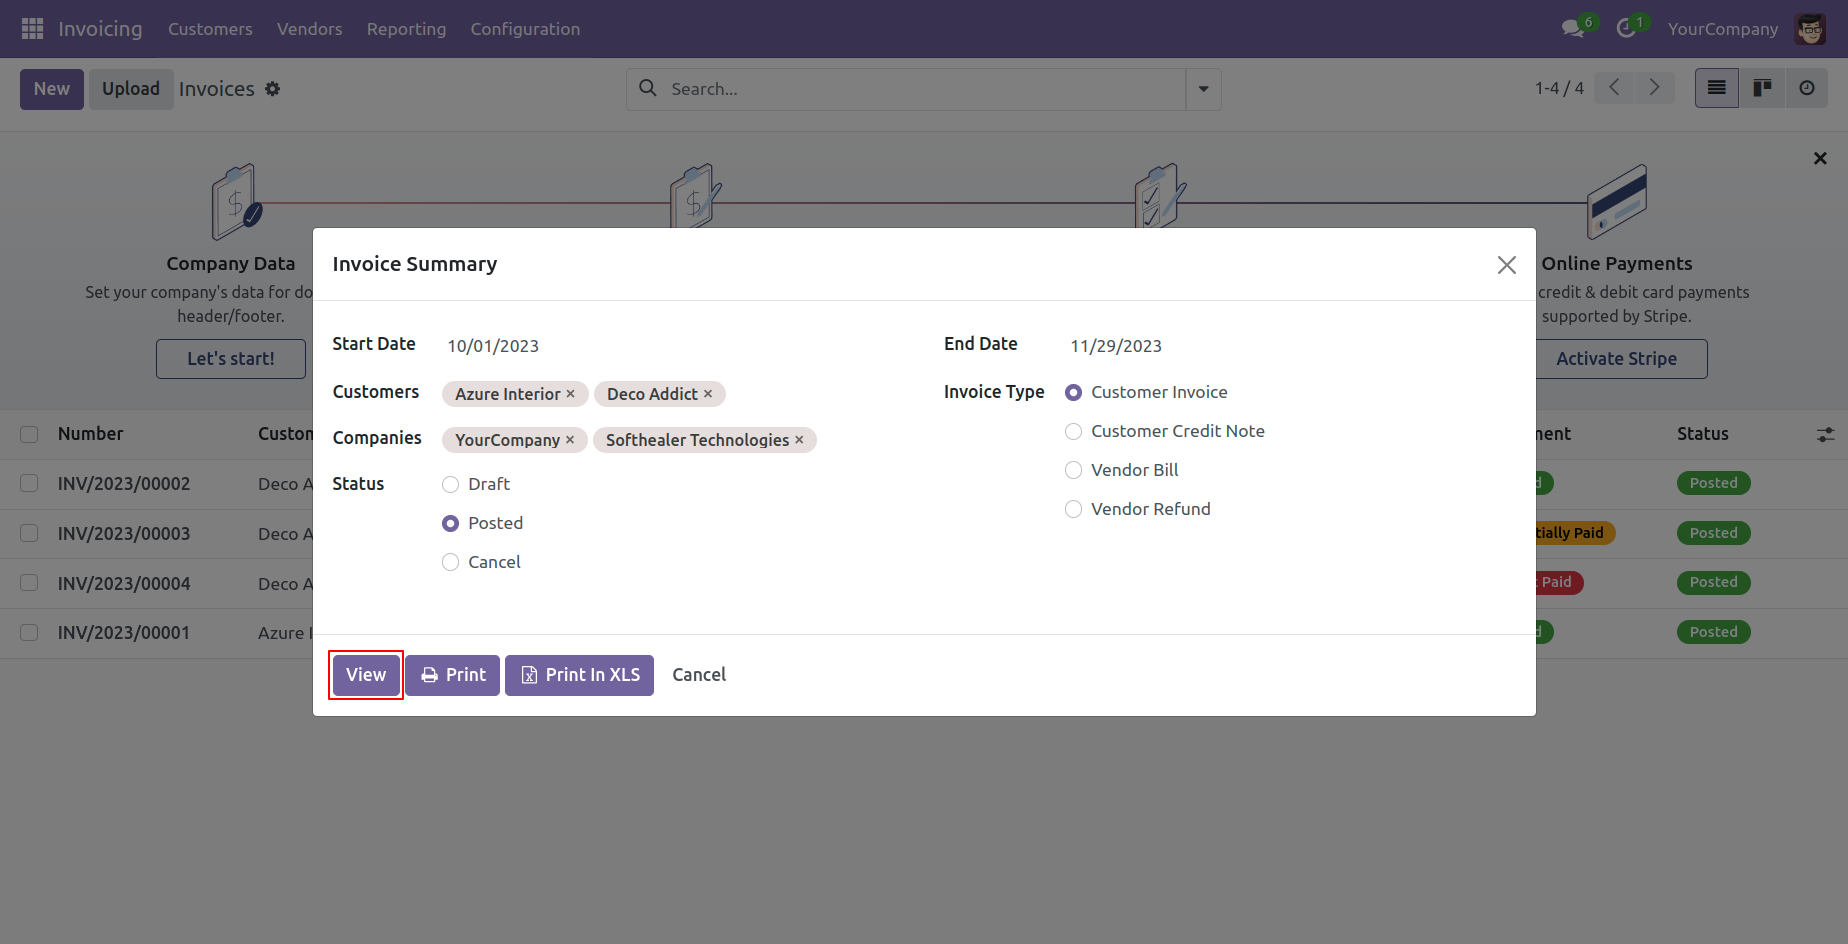Switch to list view icon

(1717, 88)
